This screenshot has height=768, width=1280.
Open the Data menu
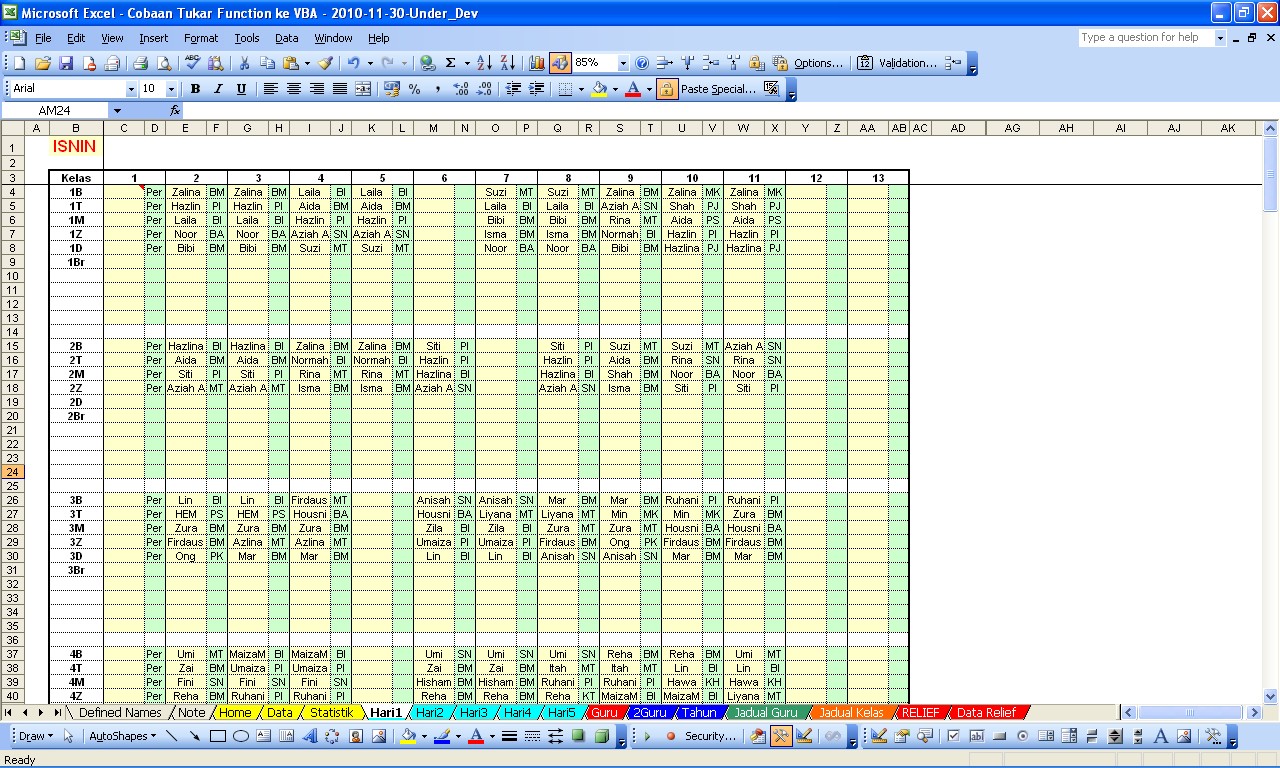pos(286,38)
